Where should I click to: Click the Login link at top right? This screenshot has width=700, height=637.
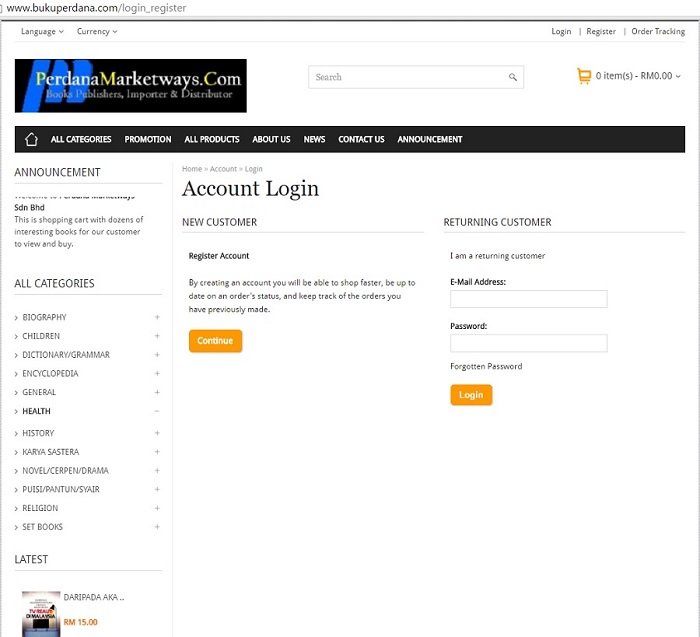(x=561, y=31)
